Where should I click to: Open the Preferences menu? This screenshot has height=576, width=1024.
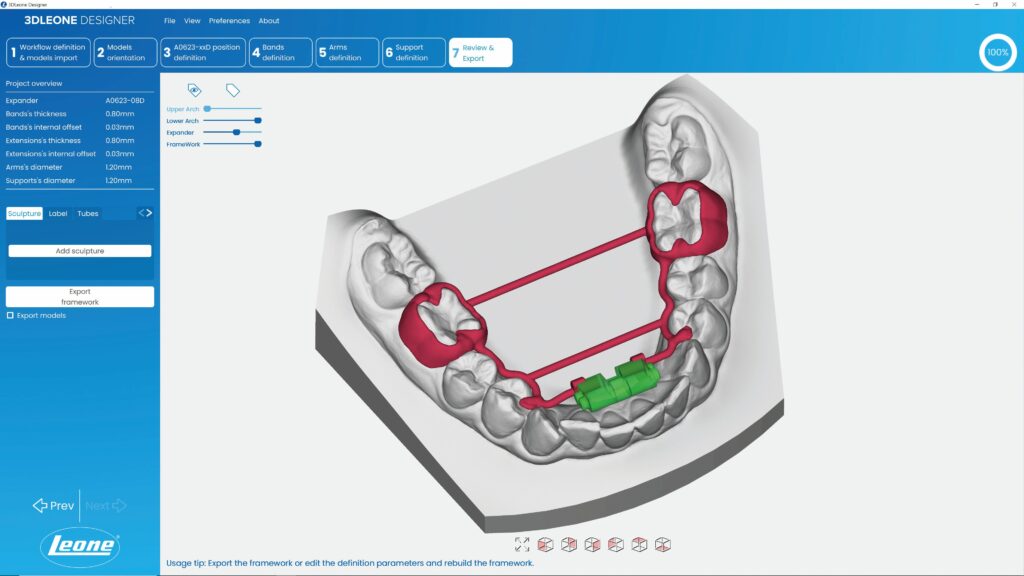pos(229,20)
